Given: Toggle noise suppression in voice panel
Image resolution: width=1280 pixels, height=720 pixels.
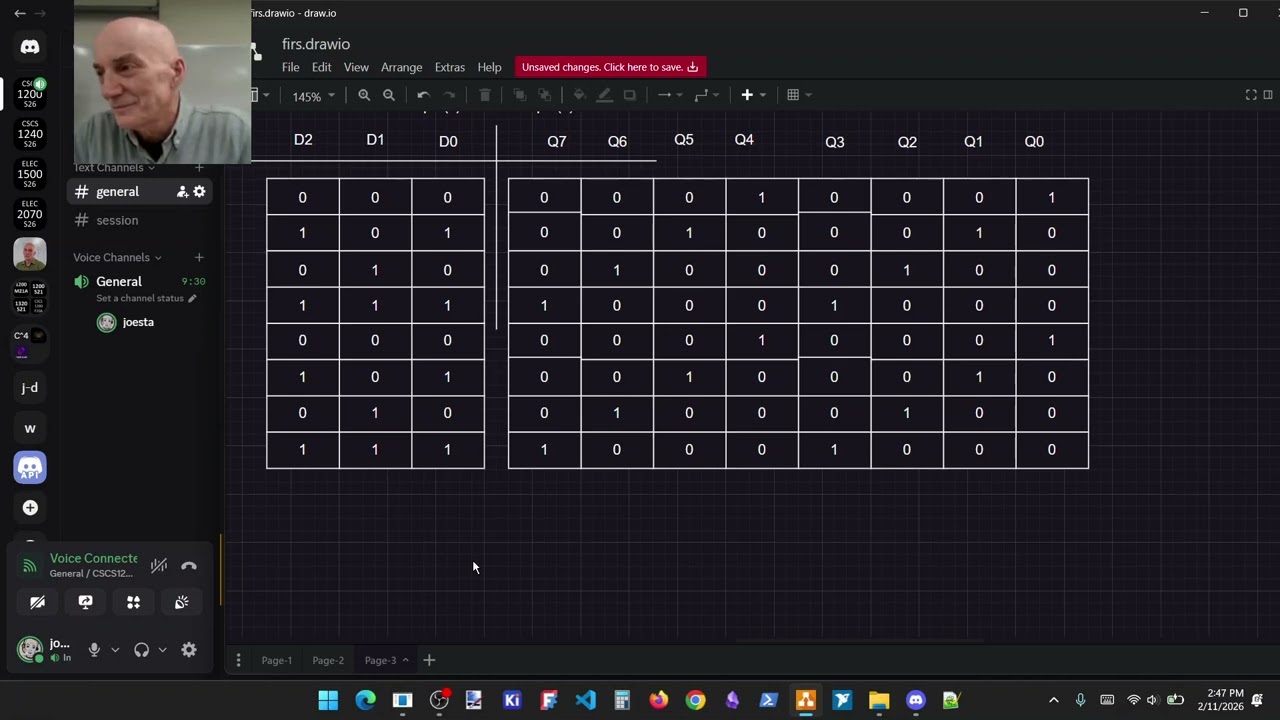Looking at the screenshot, I should 159,566.
